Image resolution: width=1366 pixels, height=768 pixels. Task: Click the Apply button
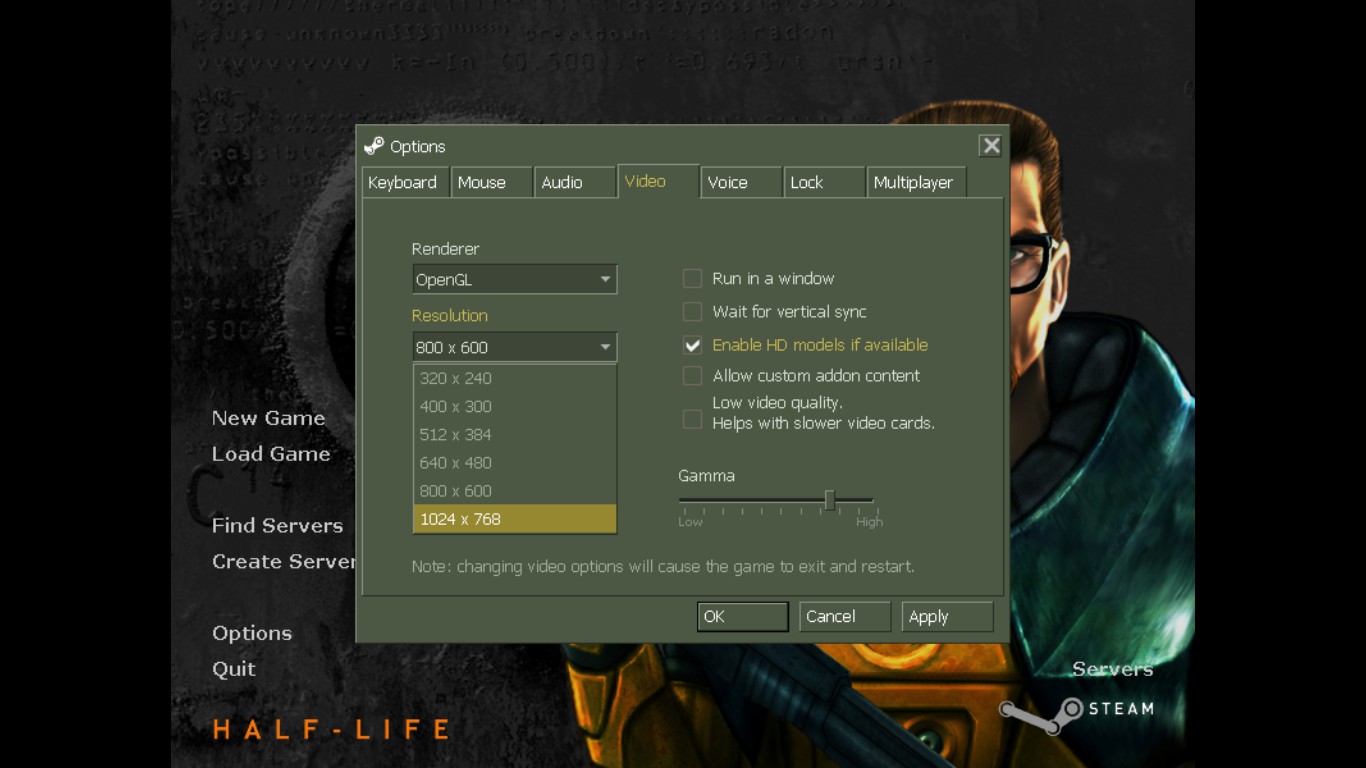(947, 617)
